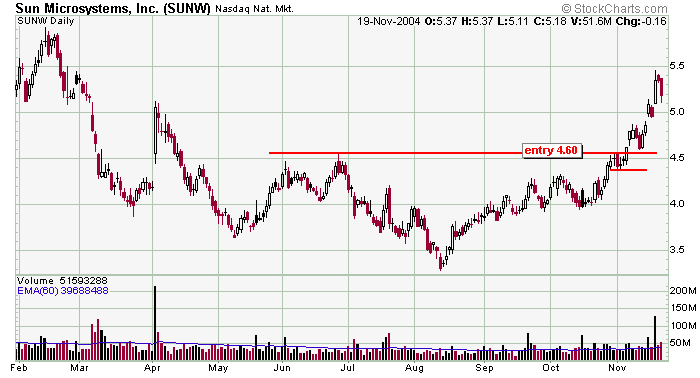Click the 'Volume 51593288' label
700x378 pixels.
(x=62, y=281)
